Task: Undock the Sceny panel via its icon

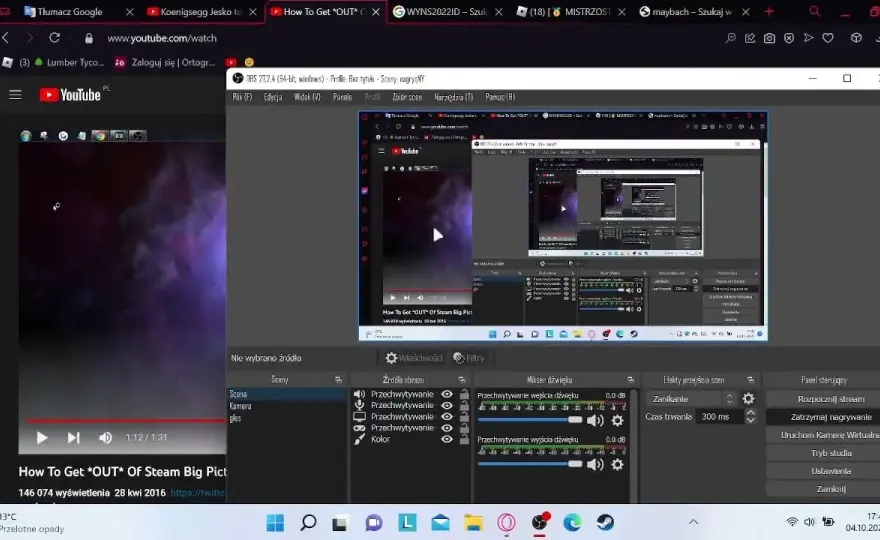Action: point(338,380)
